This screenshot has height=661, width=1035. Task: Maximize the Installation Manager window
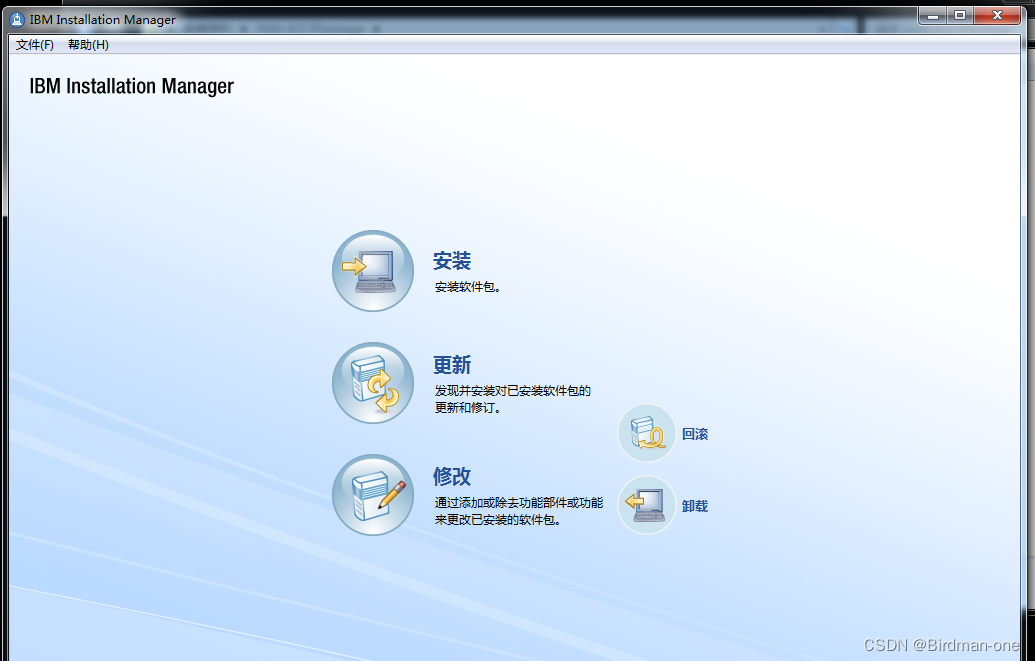coord(960,16)
